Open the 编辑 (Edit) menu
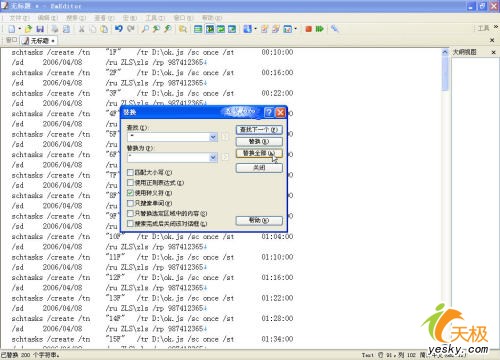The image size is (500, 360). pos(48,18)
